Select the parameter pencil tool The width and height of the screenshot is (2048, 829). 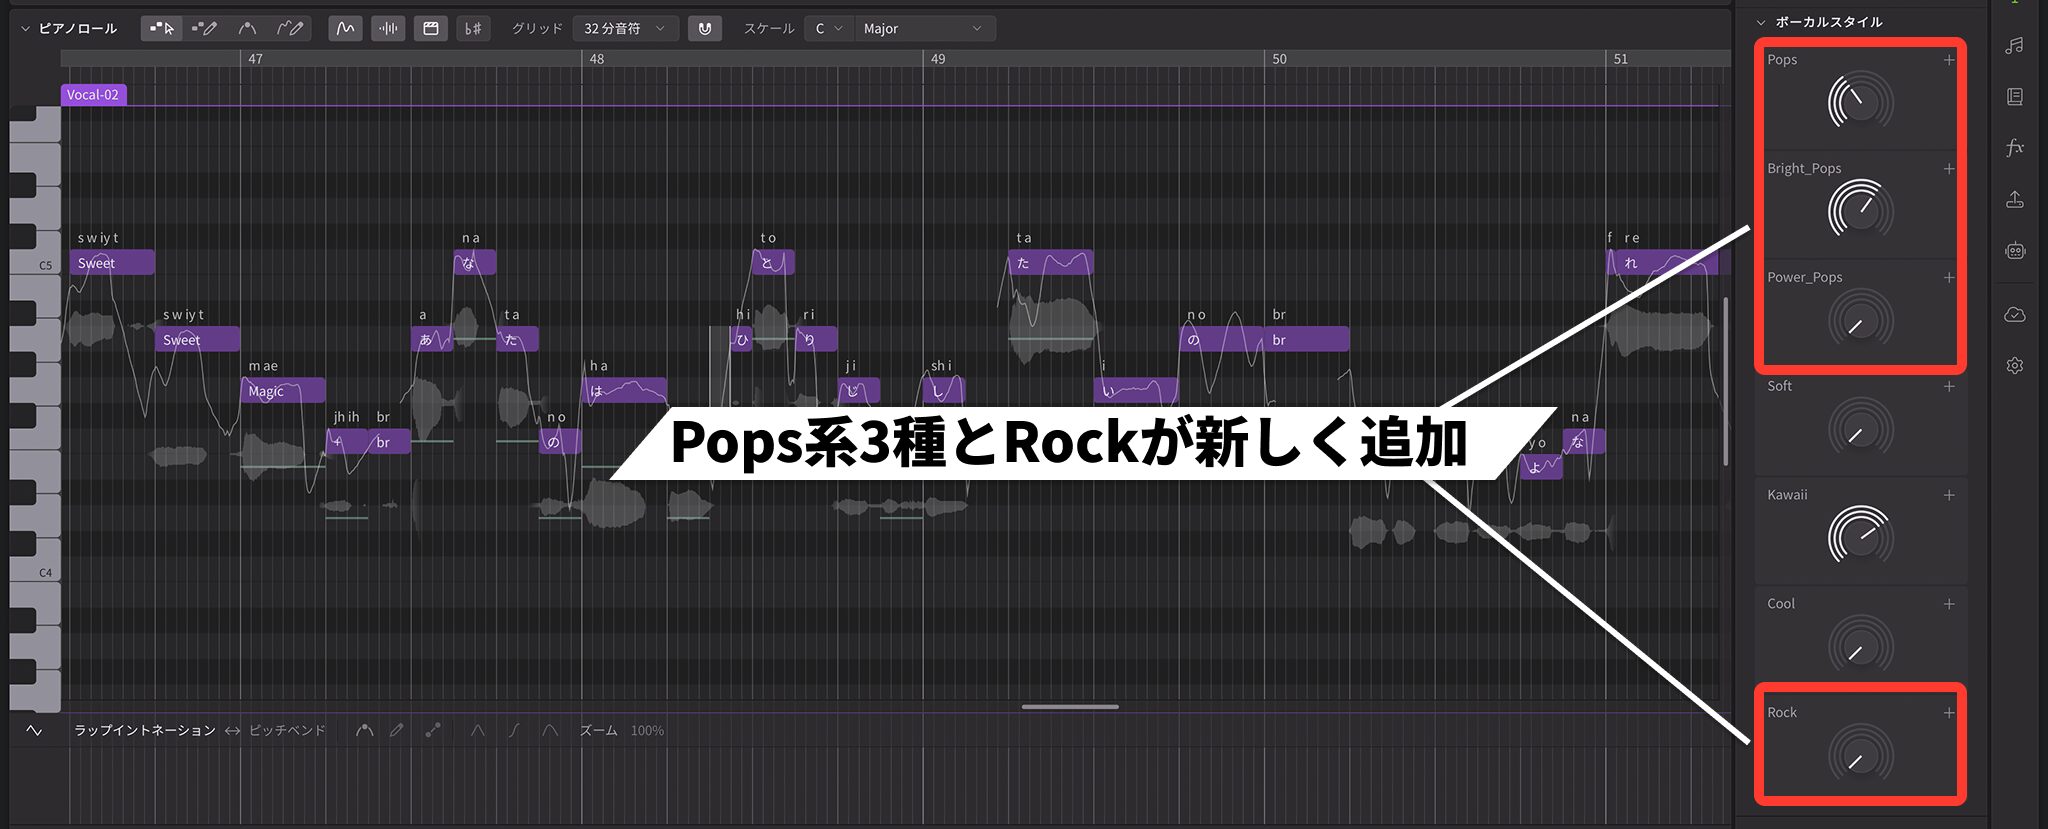(397, 731)
